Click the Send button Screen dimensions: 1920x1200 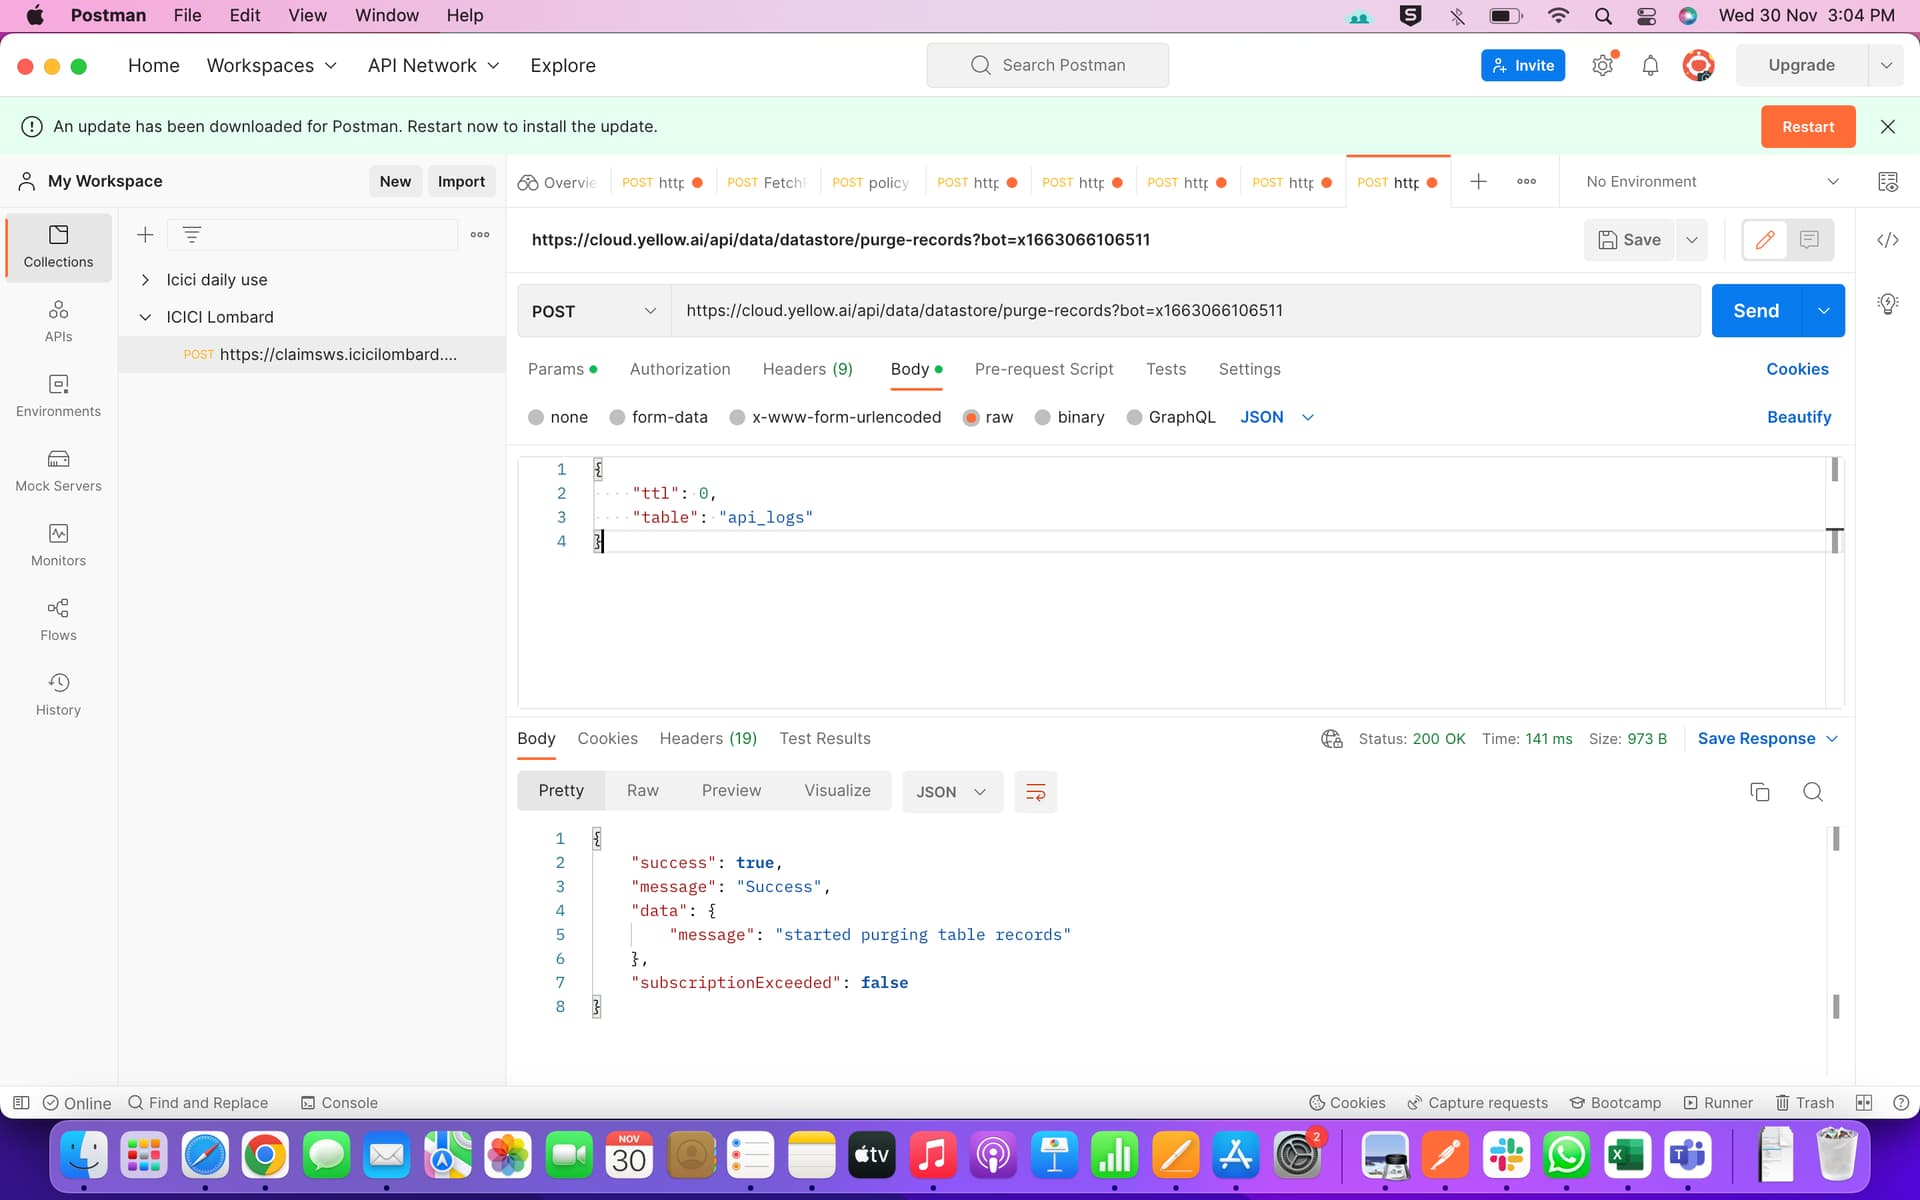(x=1757, y=311)
